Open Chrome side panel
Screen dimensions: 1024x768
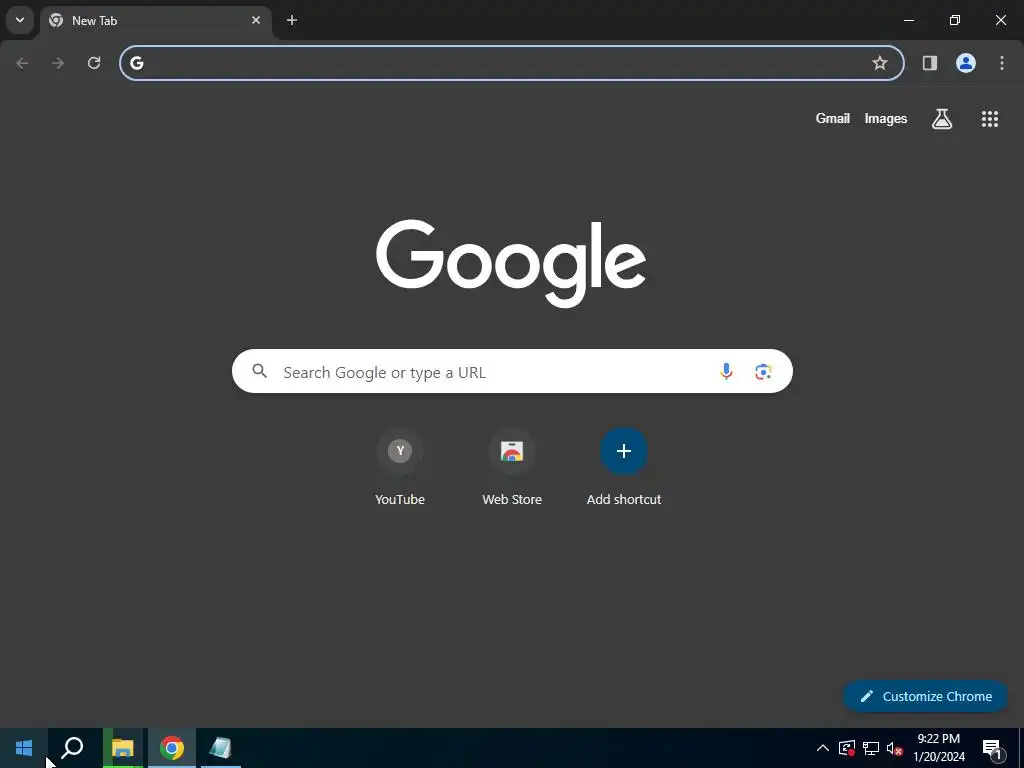click(x=930, y=63)
